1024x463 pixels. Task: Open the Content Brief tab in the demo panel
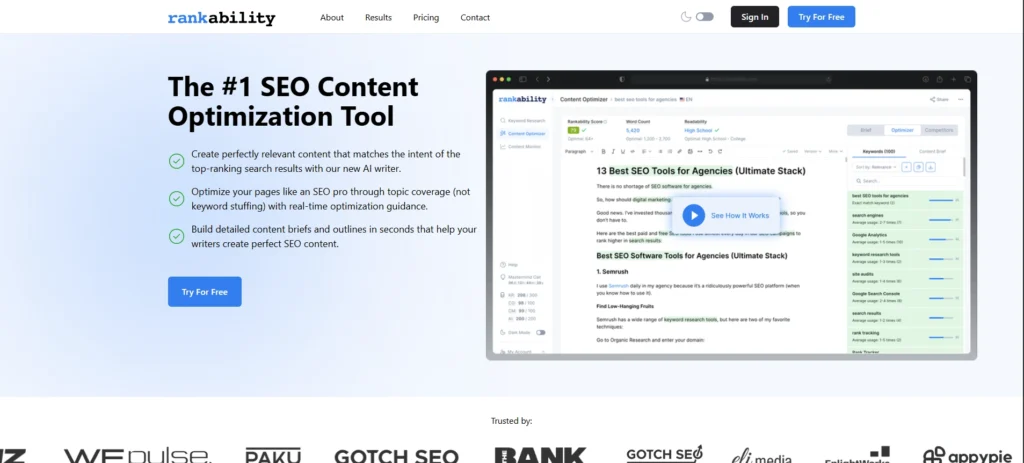click(x=932, y=152)
